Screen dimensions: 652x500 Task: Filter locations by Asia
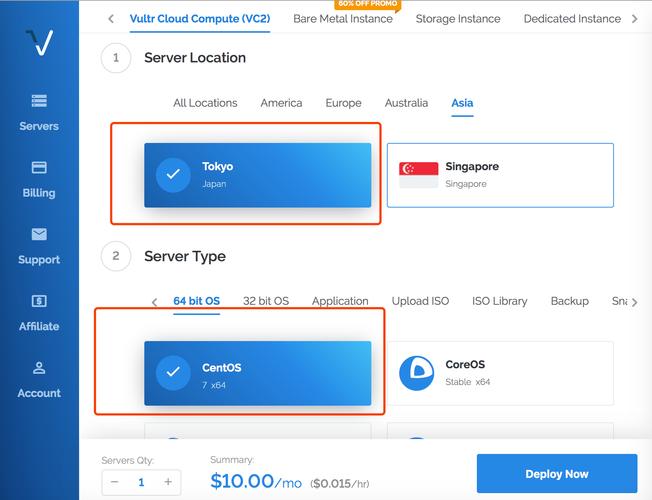click(462, 103)
